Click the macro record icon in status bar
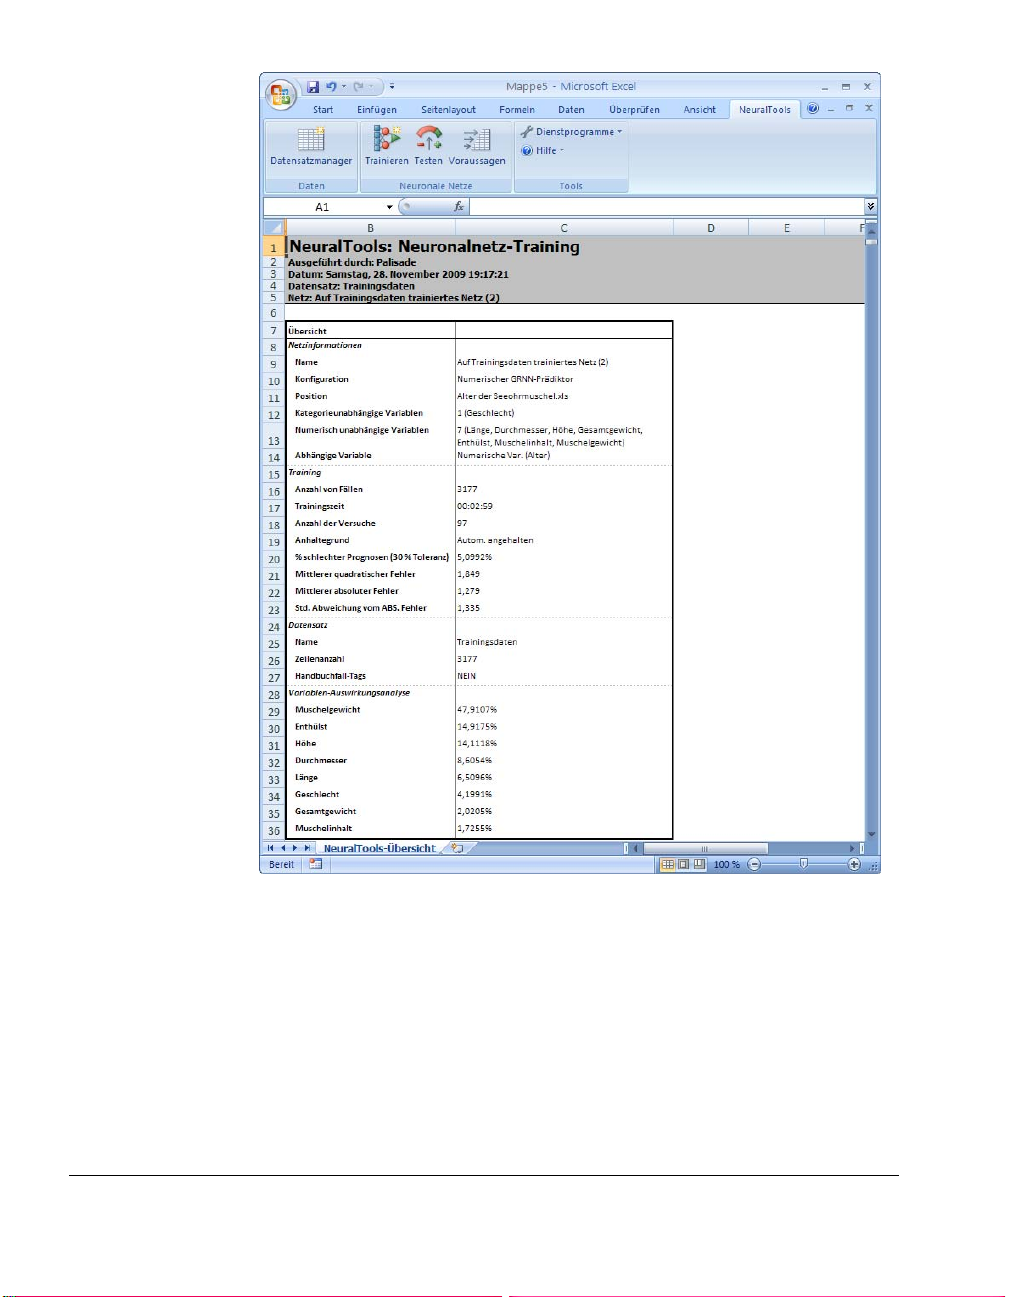 coord(316,864)
